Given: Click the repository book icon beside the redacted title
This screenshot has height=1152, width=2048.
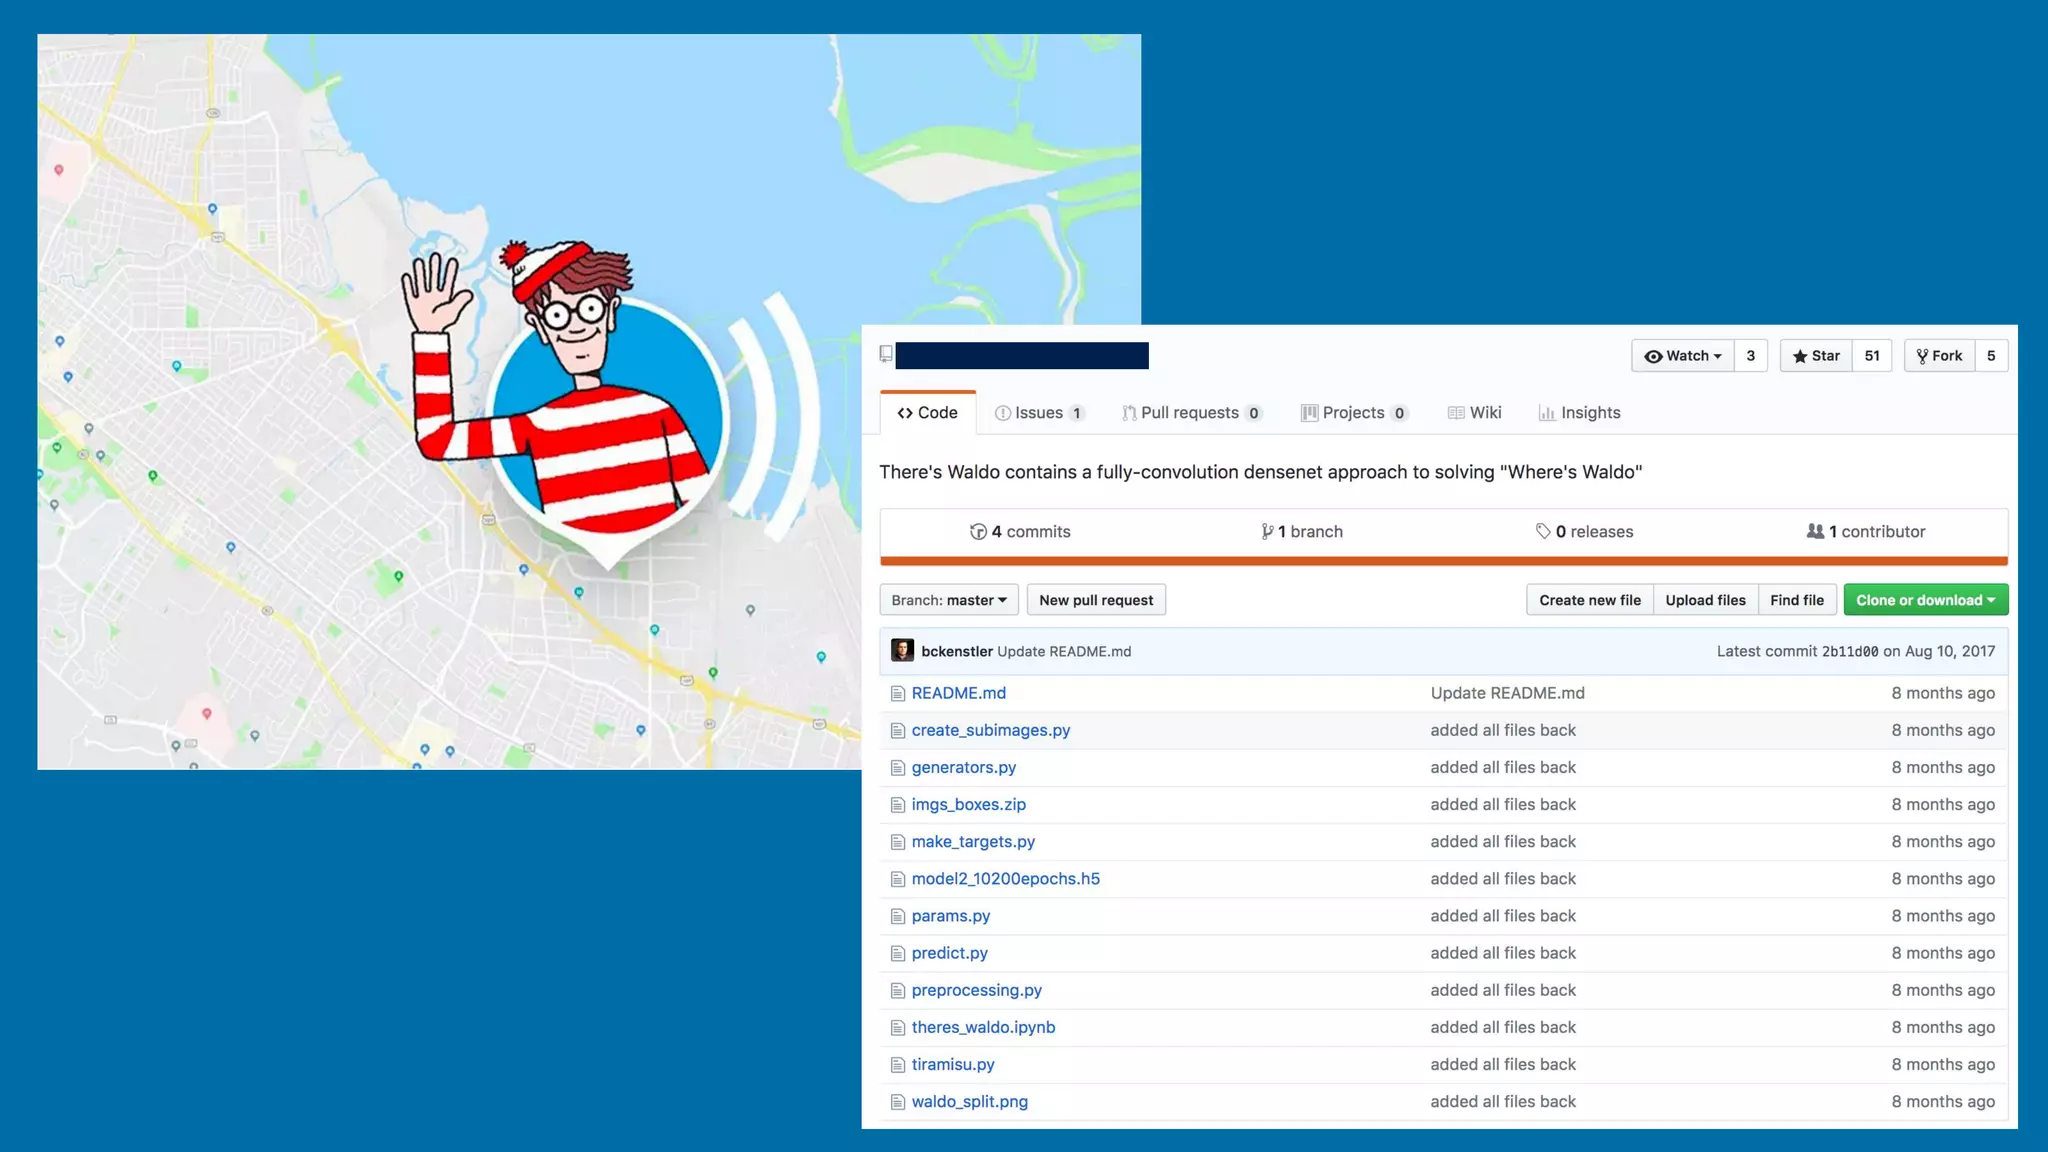Looking at the screenshot, I should [886, 354].
